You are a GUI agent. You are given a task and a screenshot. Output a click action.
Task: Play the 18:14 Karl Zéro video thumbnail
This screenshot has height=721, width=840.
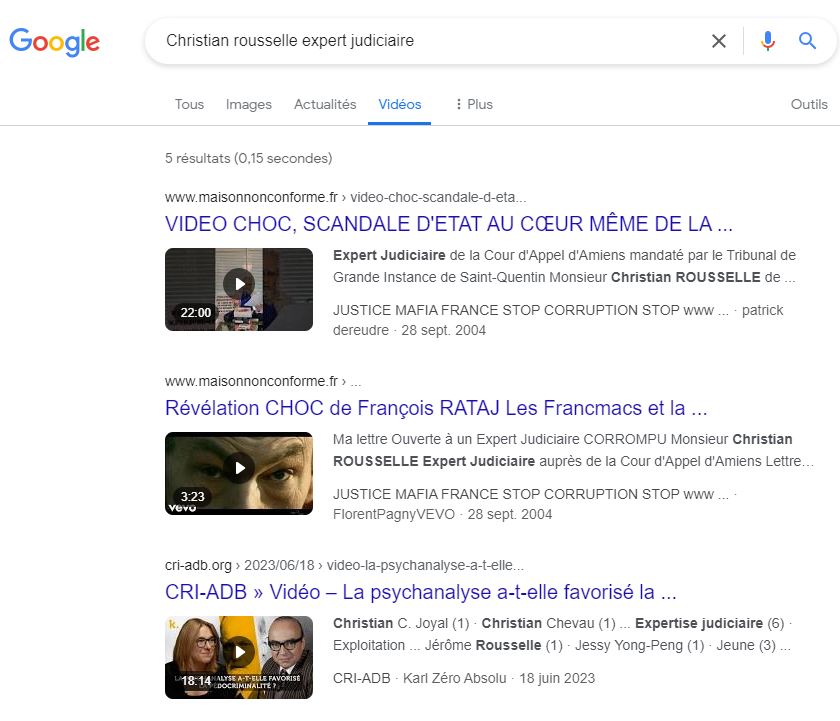pyautogui.click(x=239, y=657)
